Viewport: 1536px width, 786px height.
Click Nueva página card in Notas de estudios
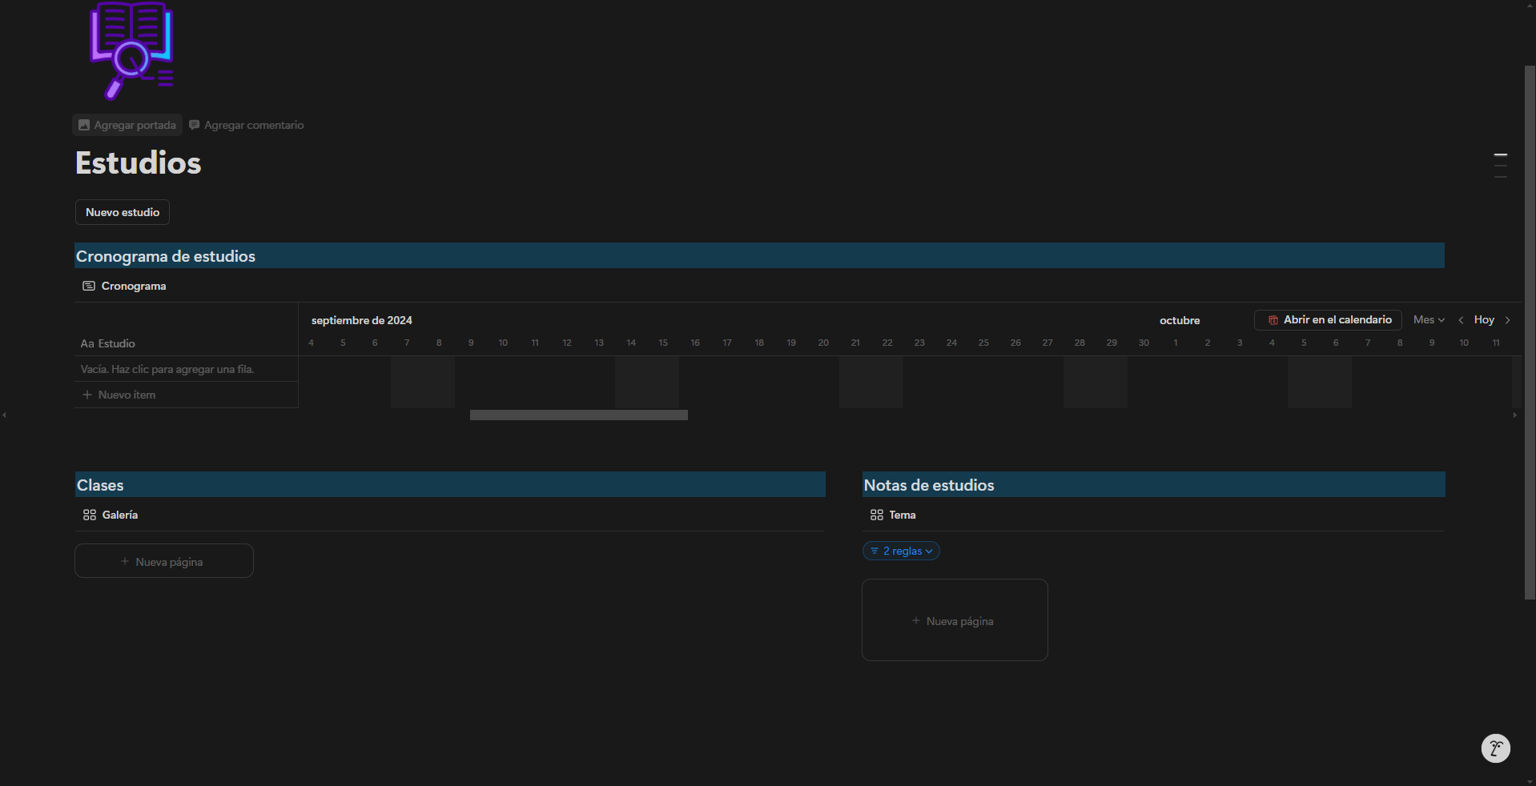(x=955, y=620)
